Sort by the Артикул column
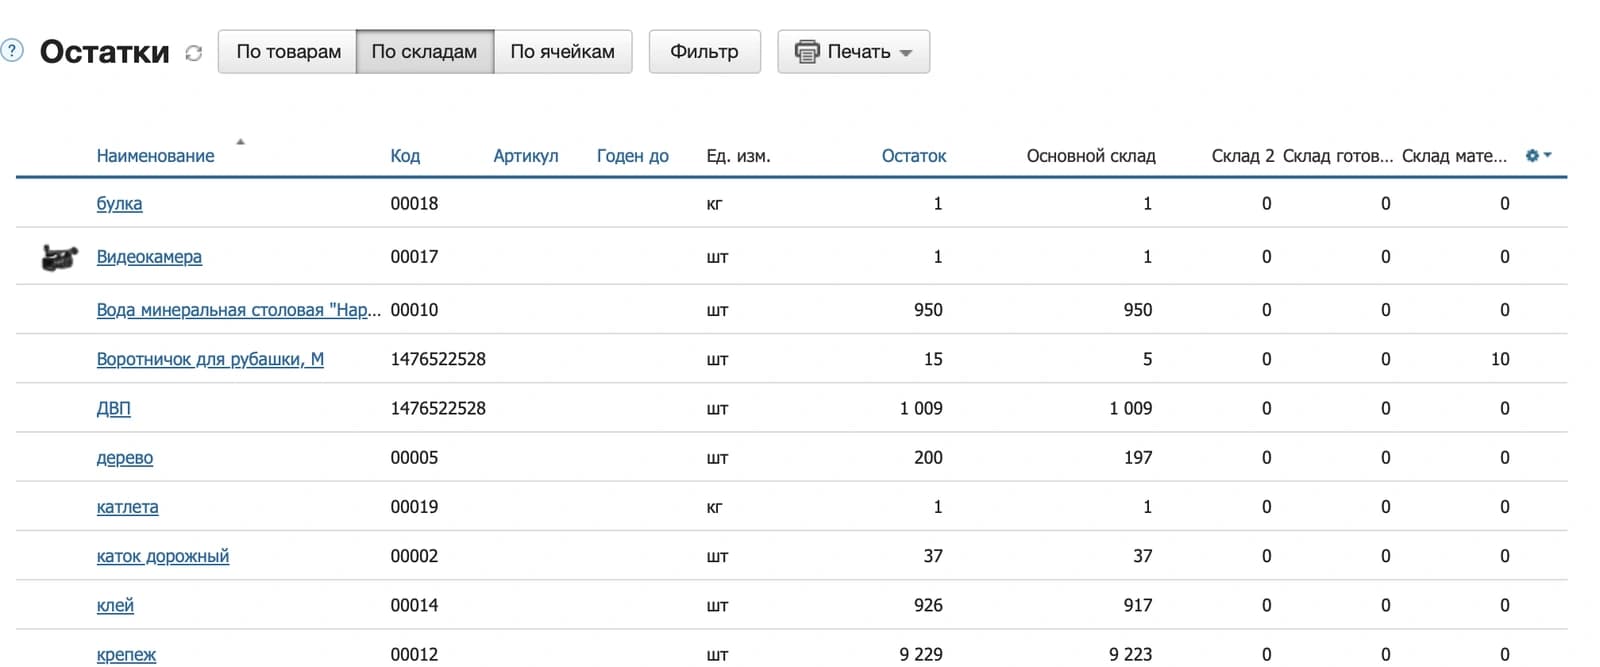Image resolution: width=1600 pixels, height=667 pixels. click(526, 156)
